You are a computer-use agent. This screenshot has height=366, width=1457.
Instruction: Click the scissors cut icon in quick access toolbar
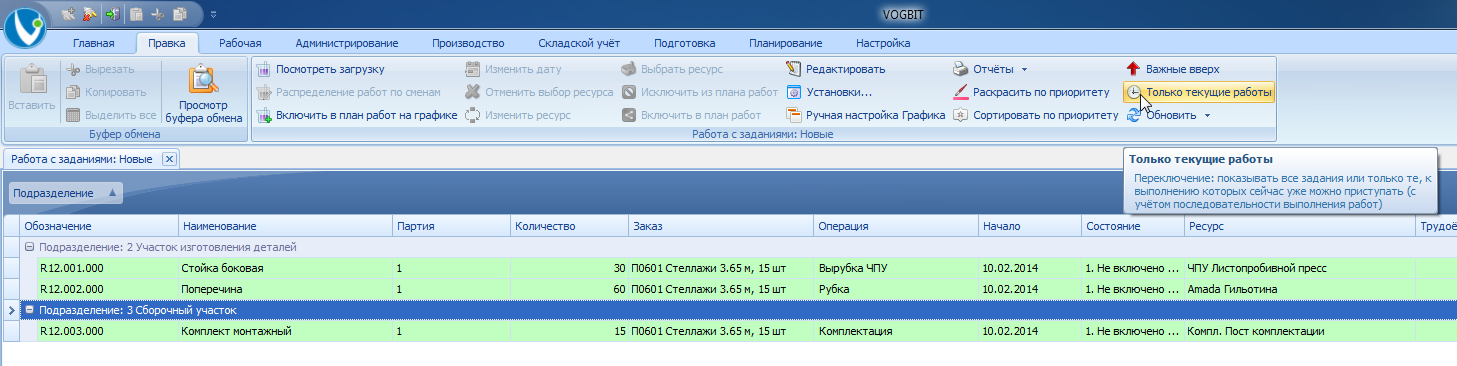pos(157,14)
